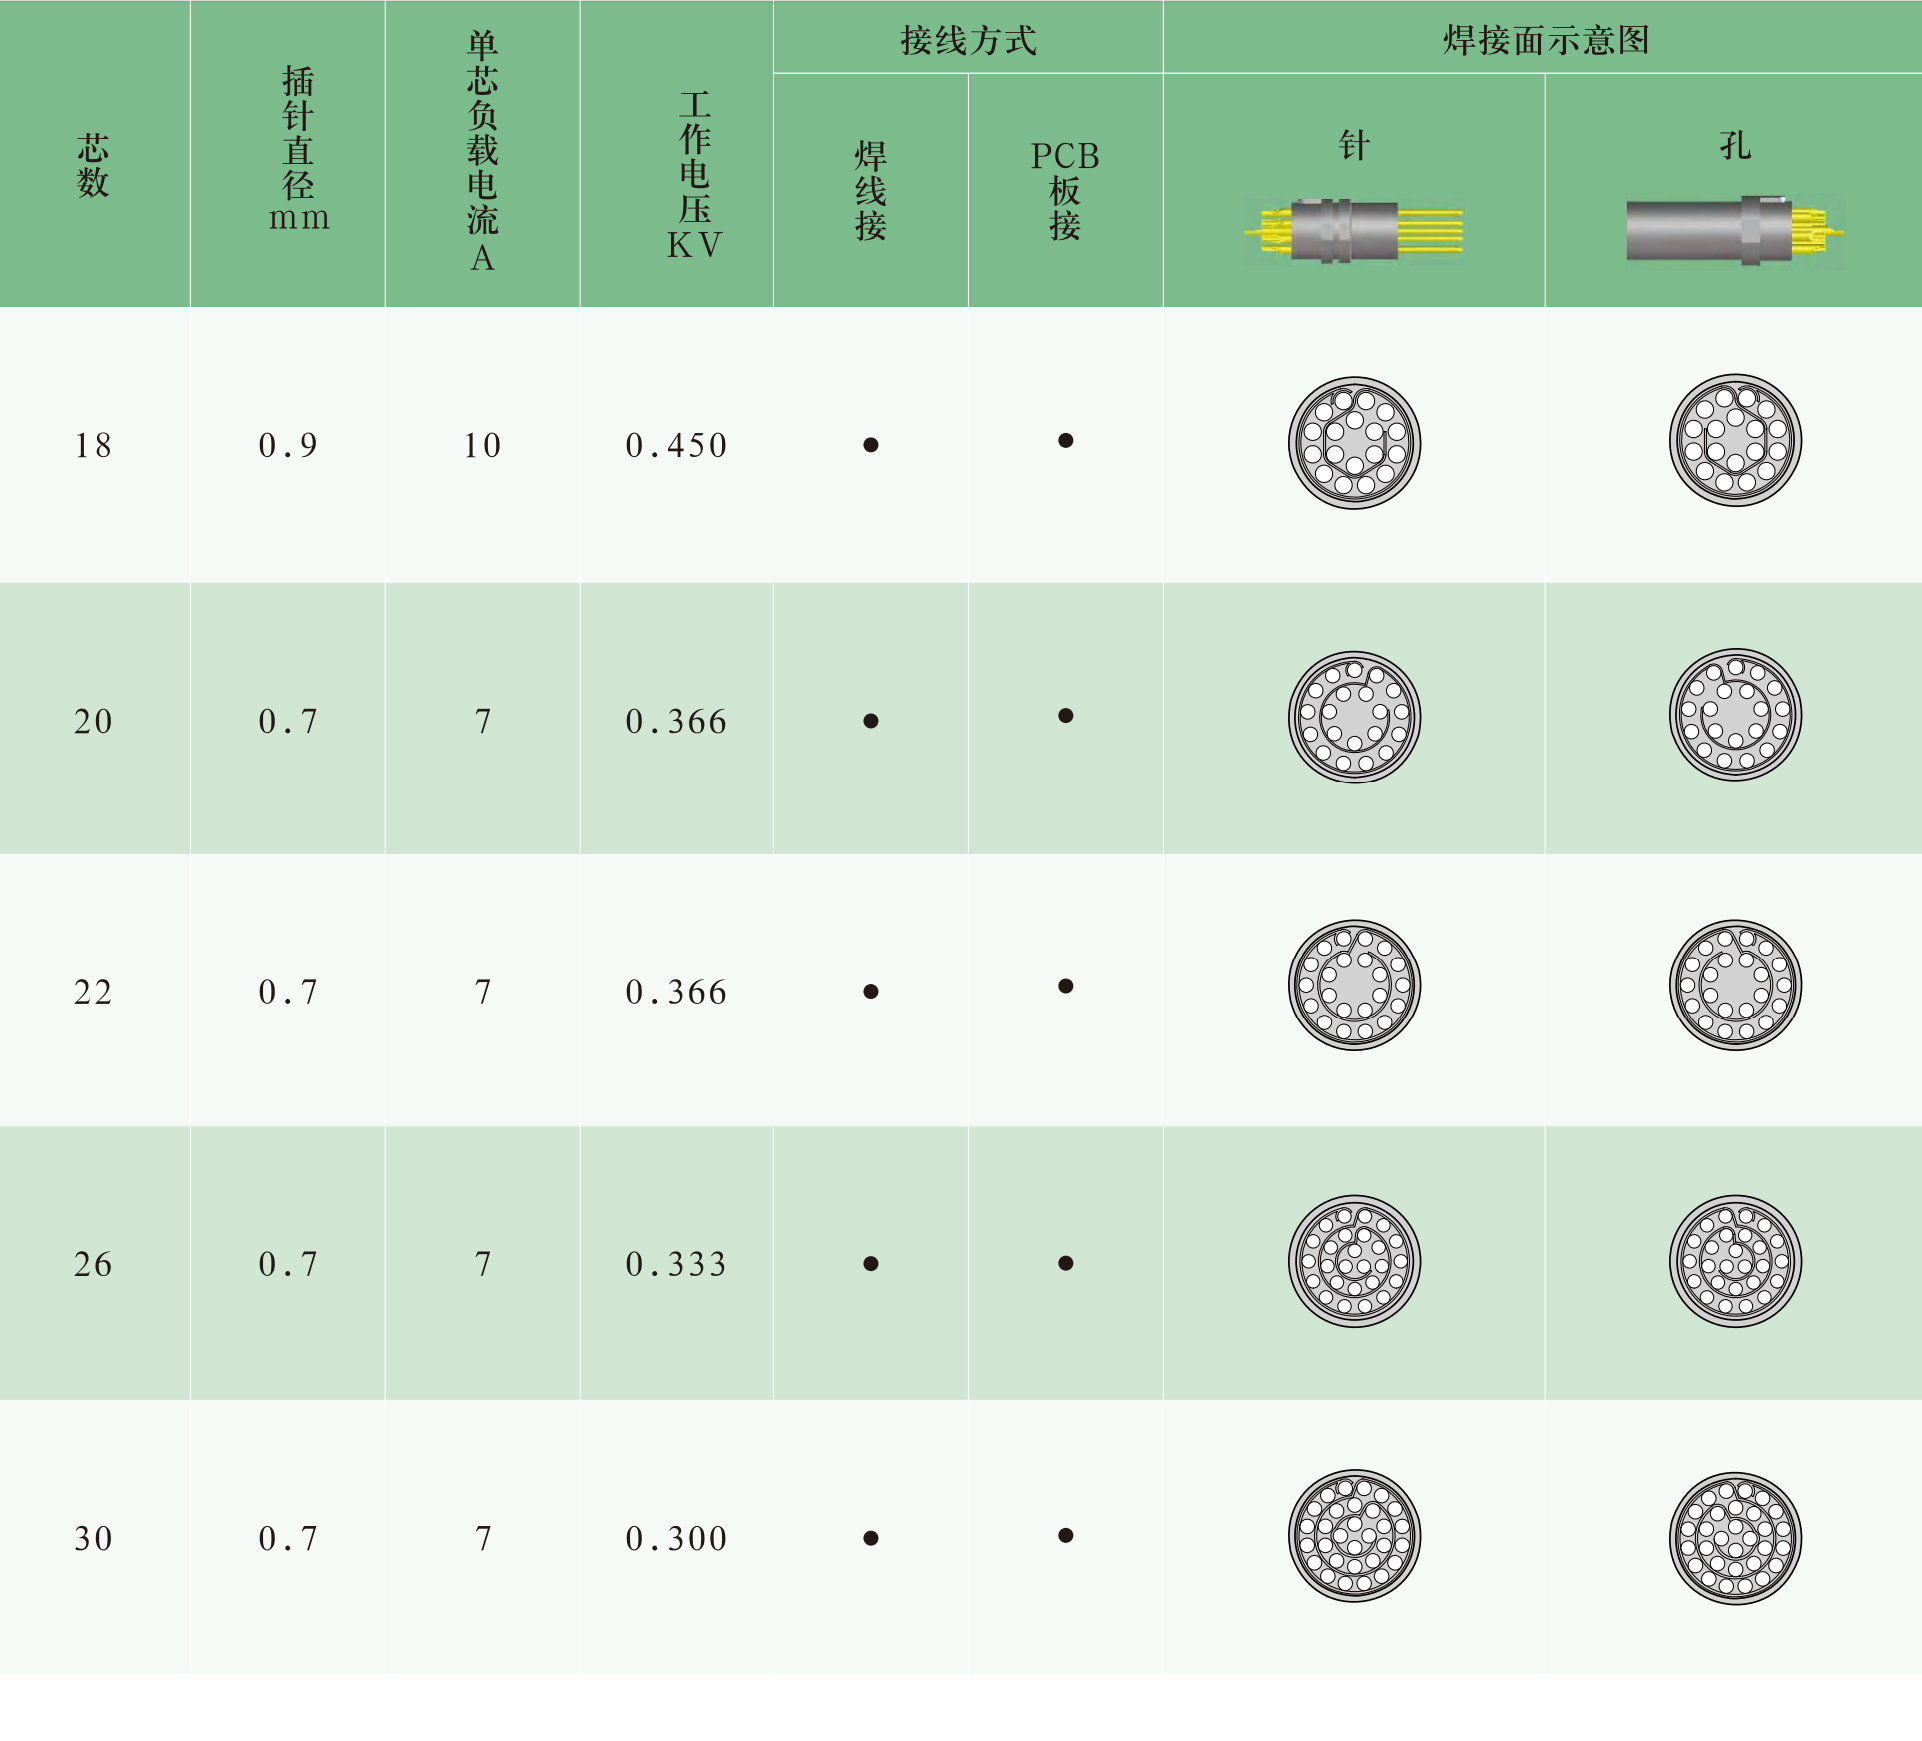Click the 0.333 working voltage cell
1922x1741 pixels.
pos(676,1264)
